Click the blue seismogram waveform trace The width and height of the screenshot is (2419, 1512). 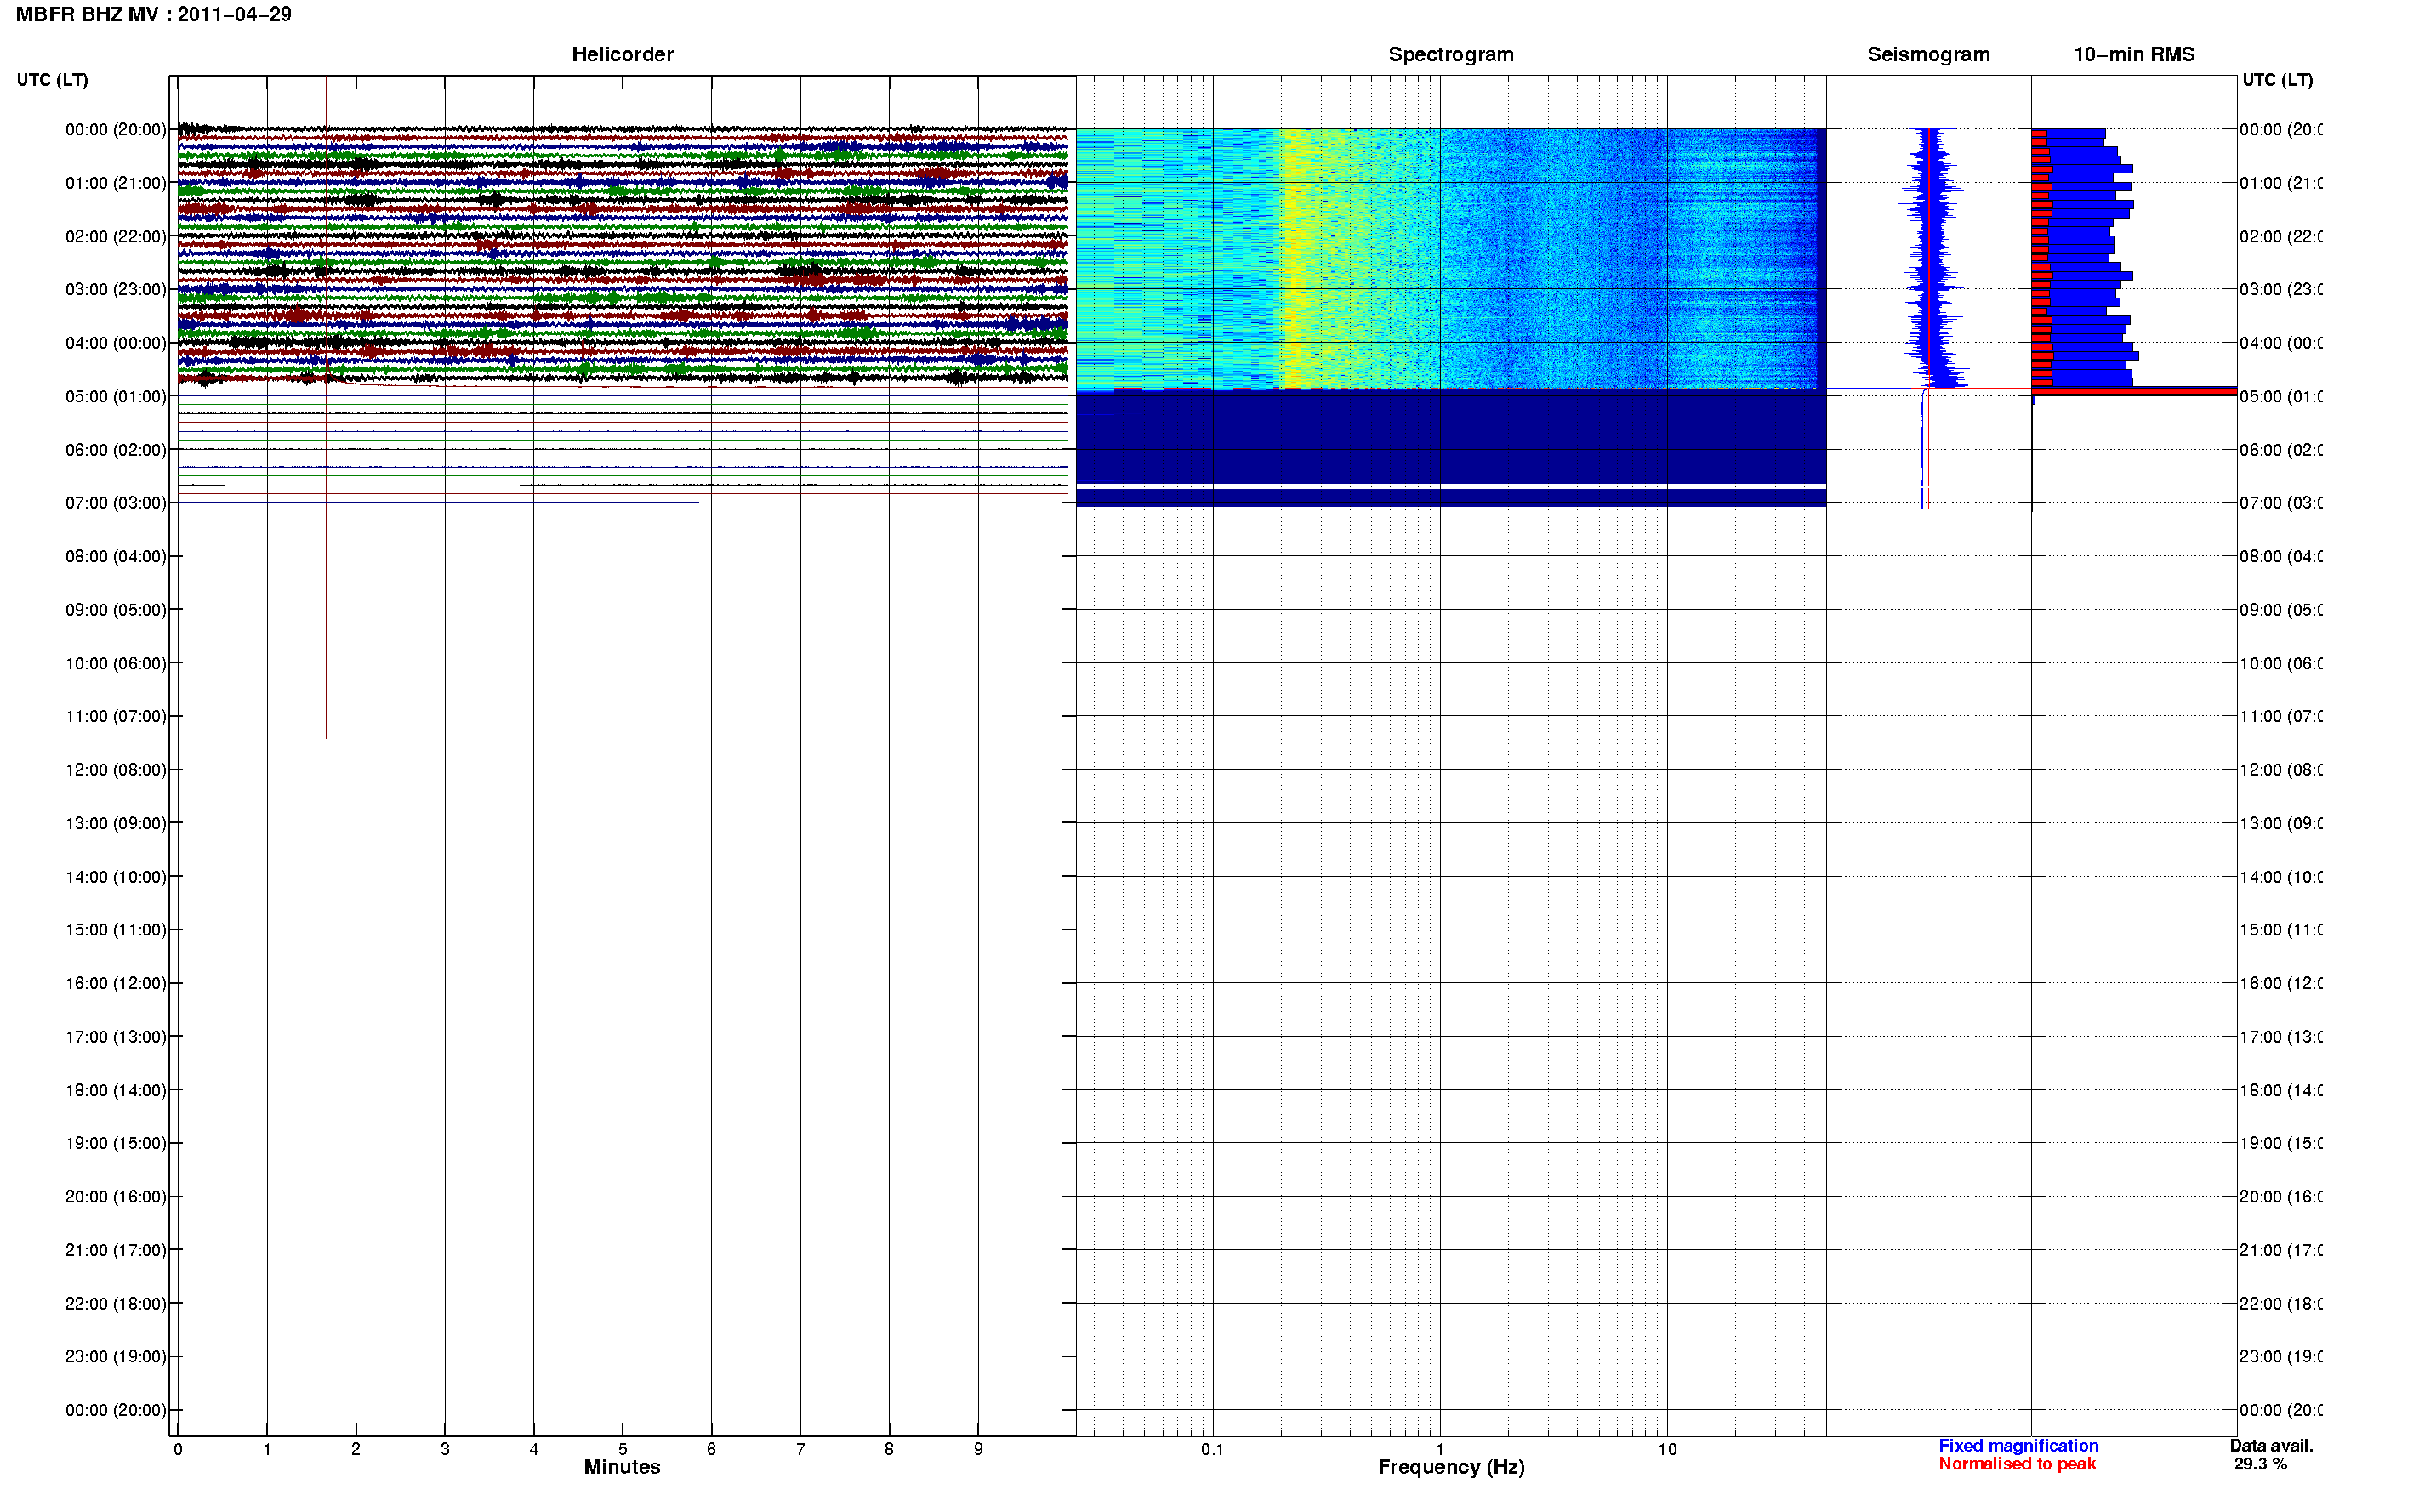[1934, 258]
